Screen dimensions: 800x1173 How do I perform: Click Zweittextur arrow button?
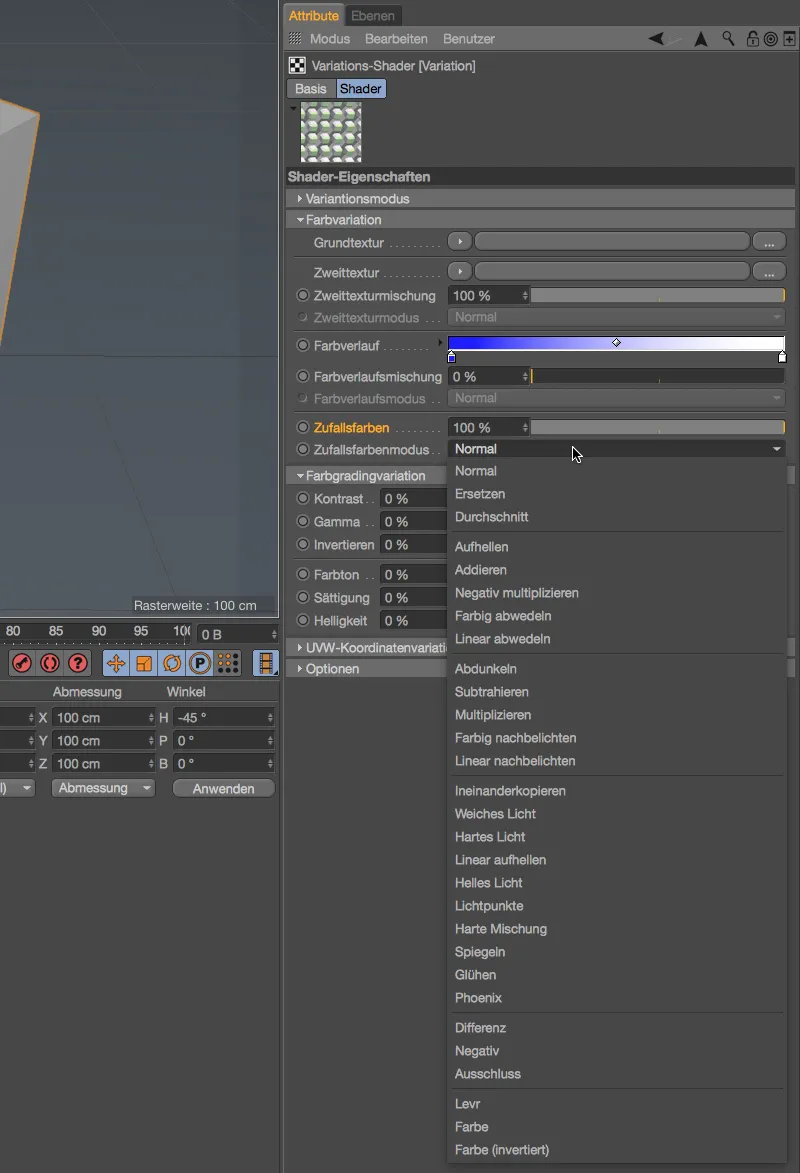(459, 272)
